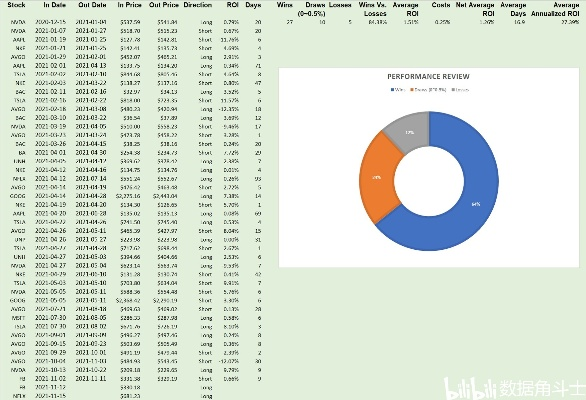Click the Average Annualized ROI header
The height and width of the screenshot is (400, 586).
[x=555, y=9]
